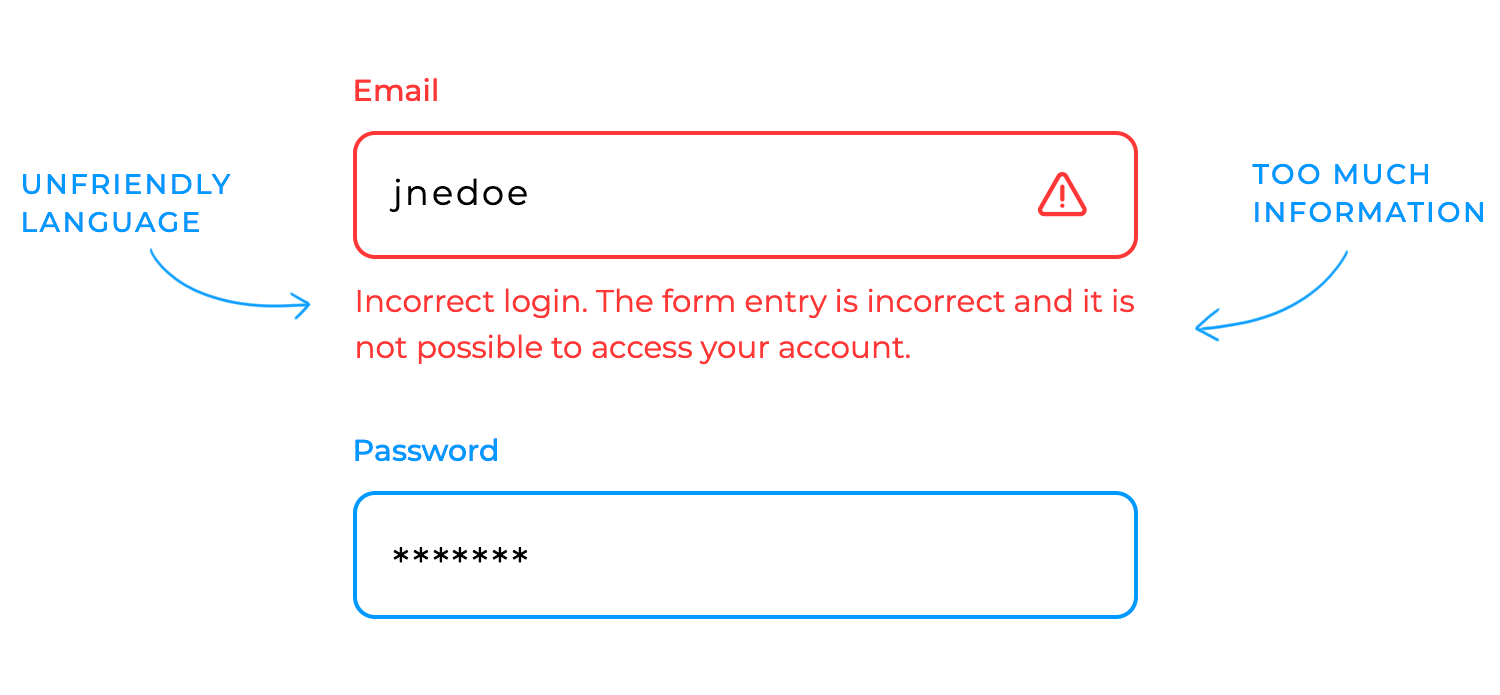Place cursor on the jnedoe text

point(460,193)
